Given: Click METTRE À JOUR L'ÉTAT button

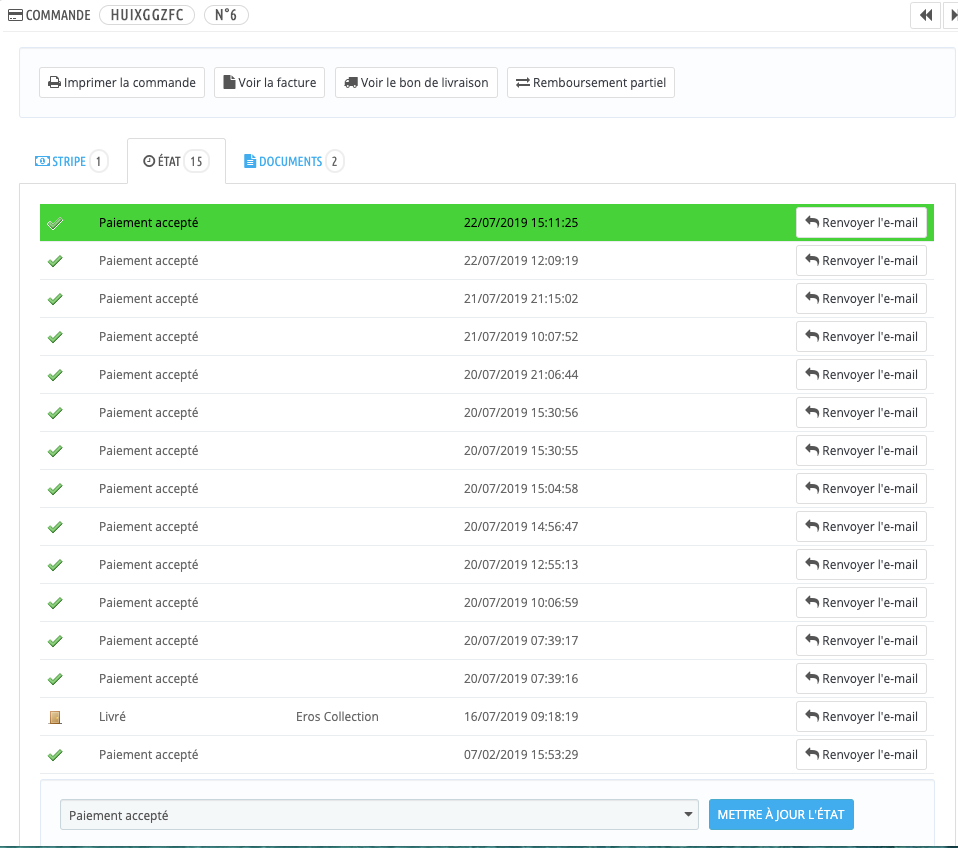Looking at the screenshot, I should pos(781,814).
